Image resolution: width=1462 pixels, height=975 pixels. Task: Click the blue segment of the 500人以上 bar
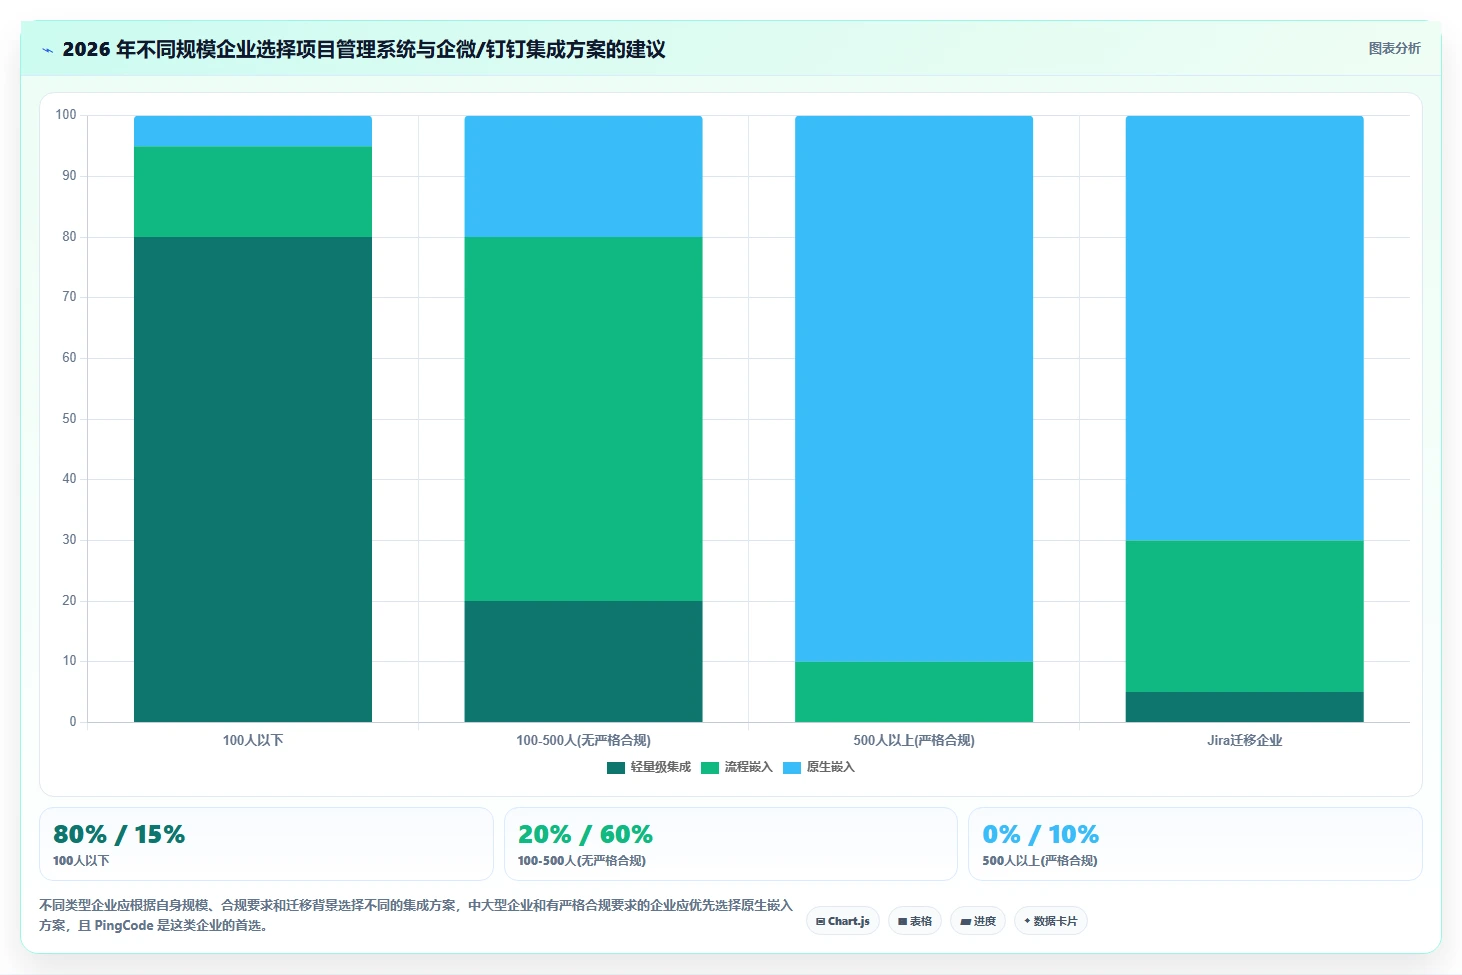(914, 389)
